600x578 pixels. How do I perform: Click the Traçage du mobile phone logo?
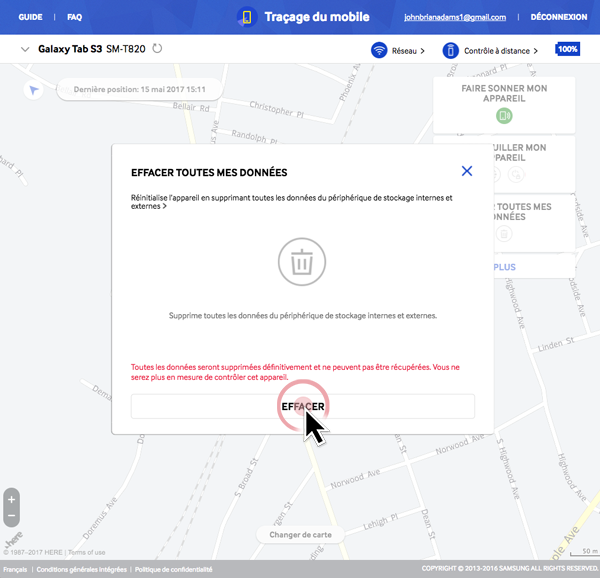[247, 17]
